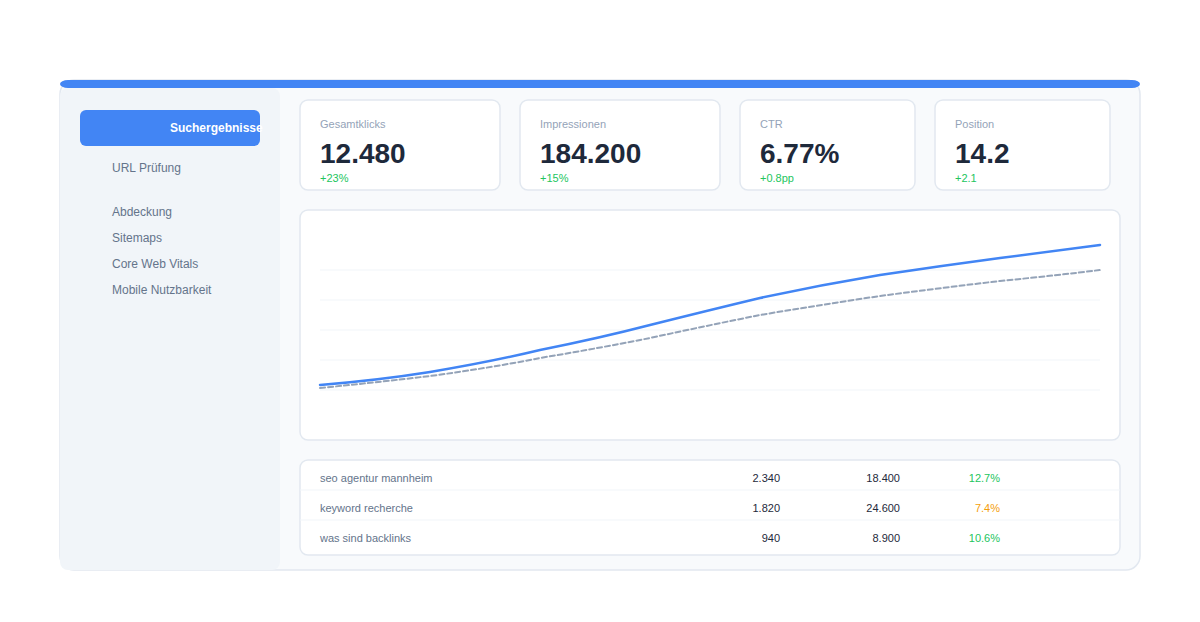This screenshot has width=1200, height=622.
Task: Select the Position metric card
Action: point(1022,145)
